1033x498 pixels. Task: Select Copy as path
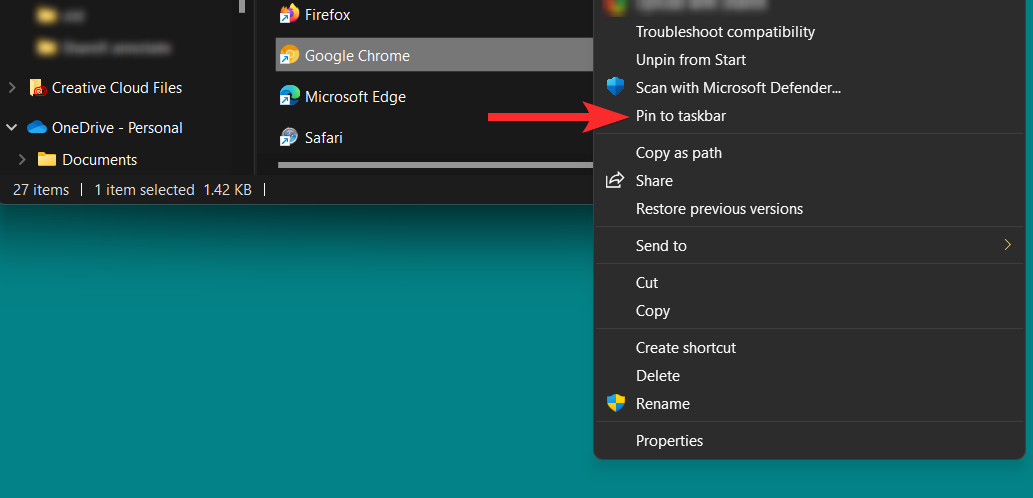point(679,153)
